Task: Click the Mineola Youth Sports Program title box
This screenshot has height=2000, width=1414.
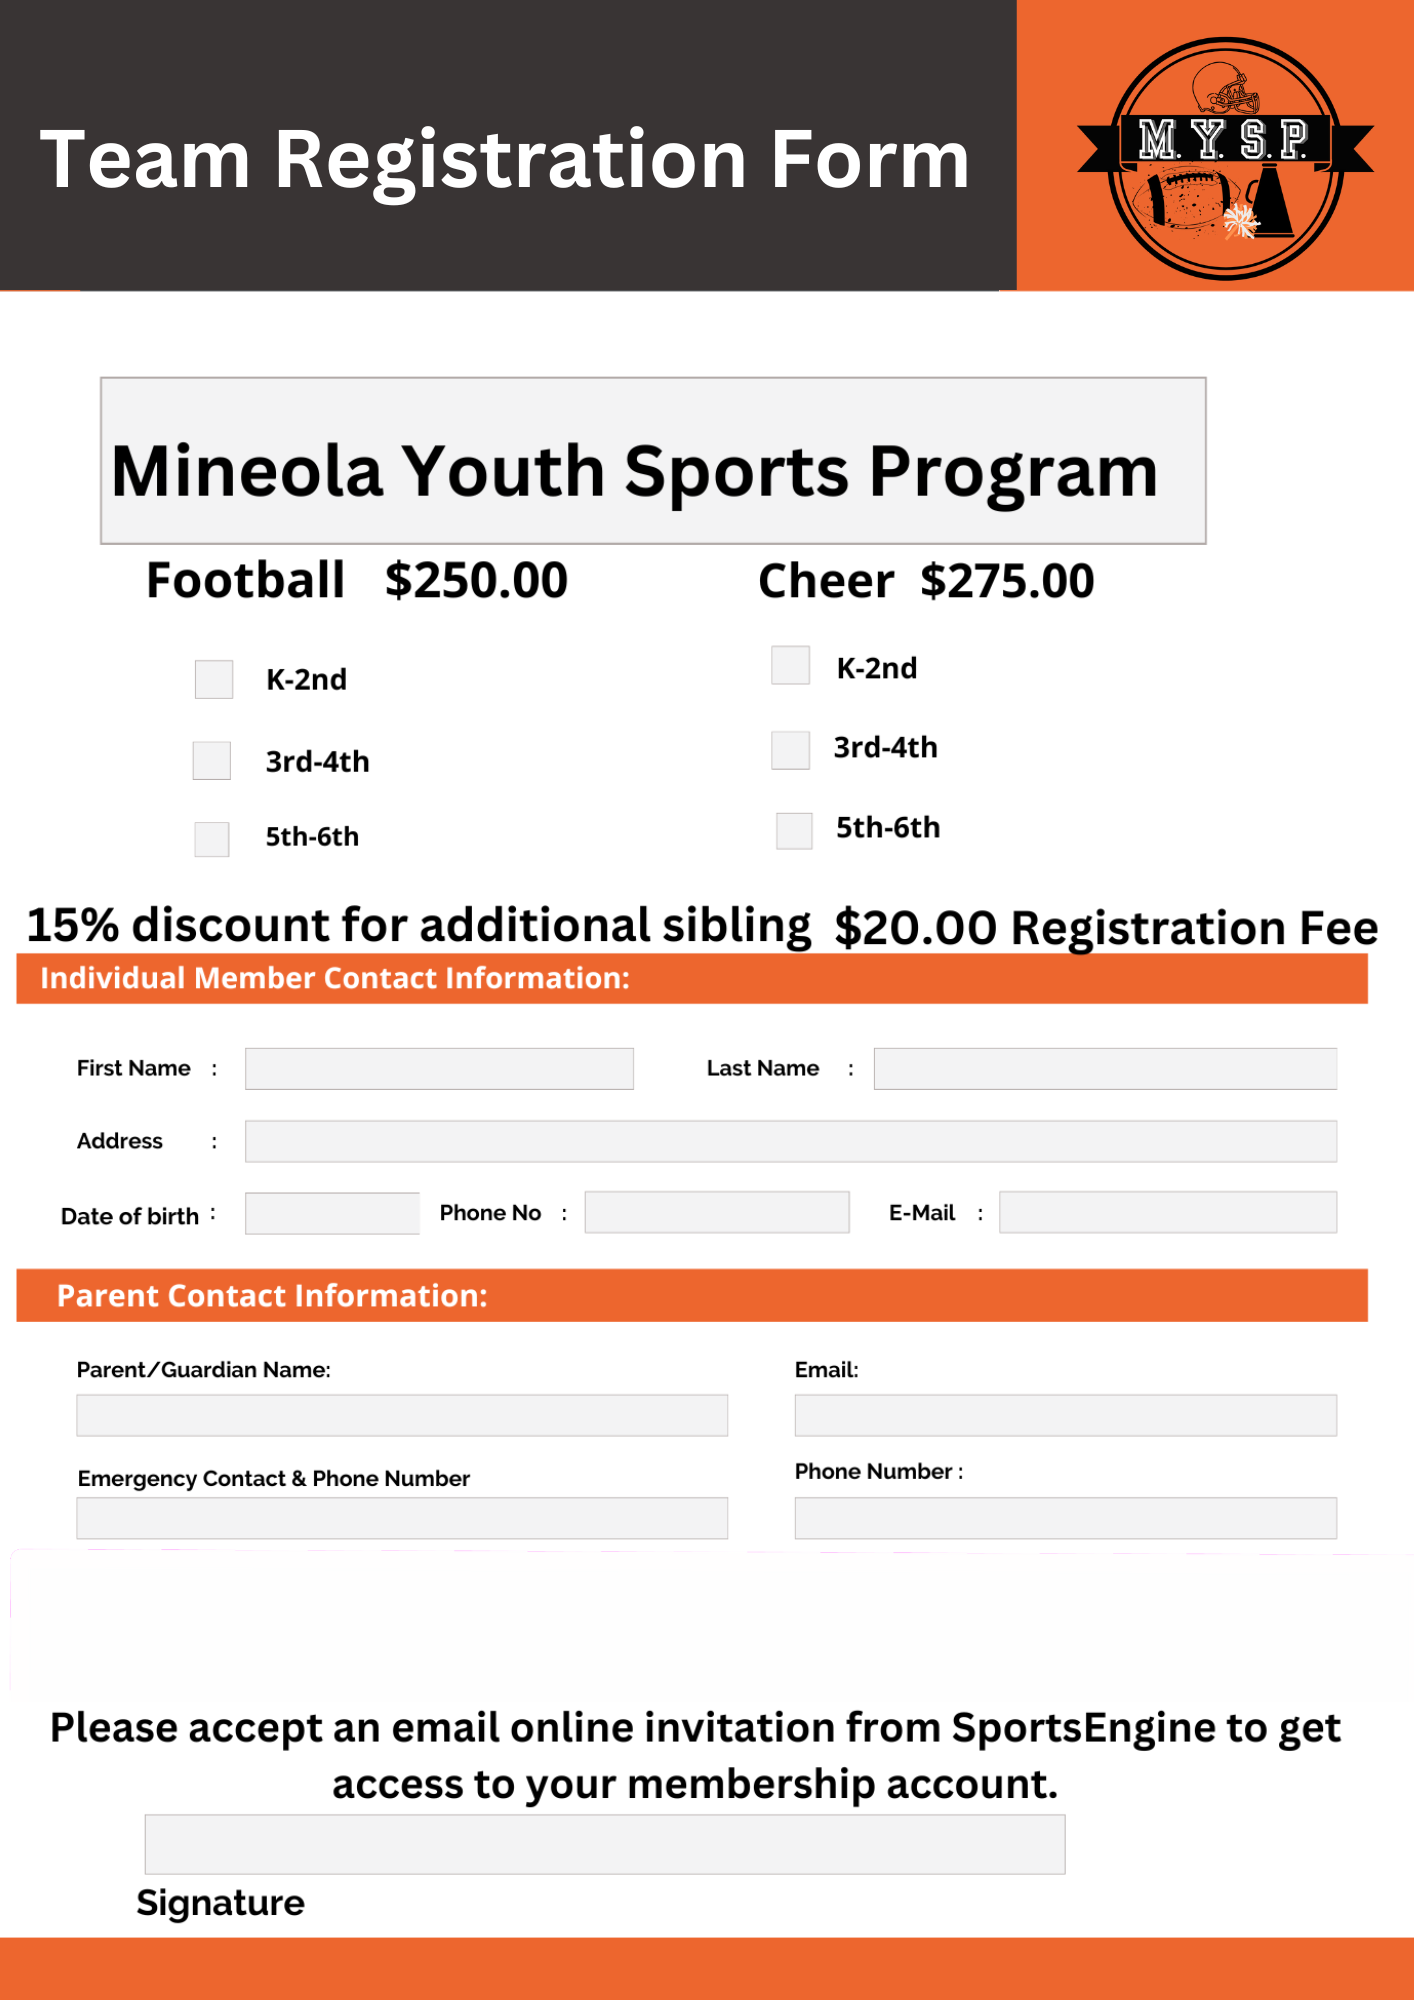Action: coord(653,461)
